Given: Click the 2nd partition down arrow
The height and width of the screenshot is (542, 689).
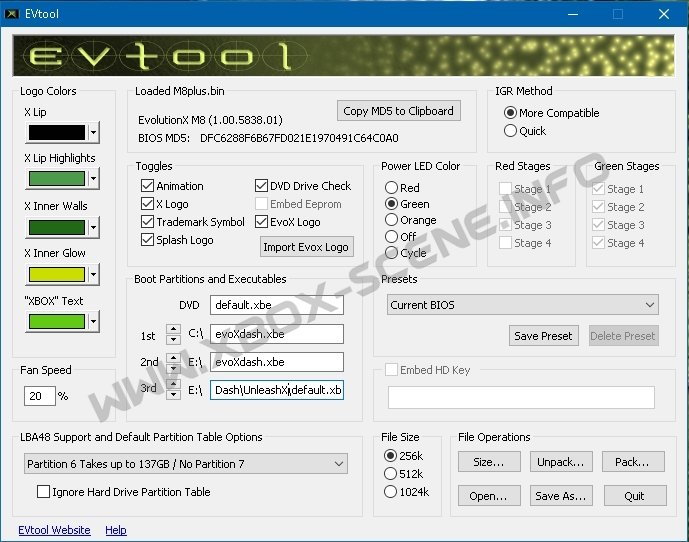Looking at the screenshot, I should point(174,368).
